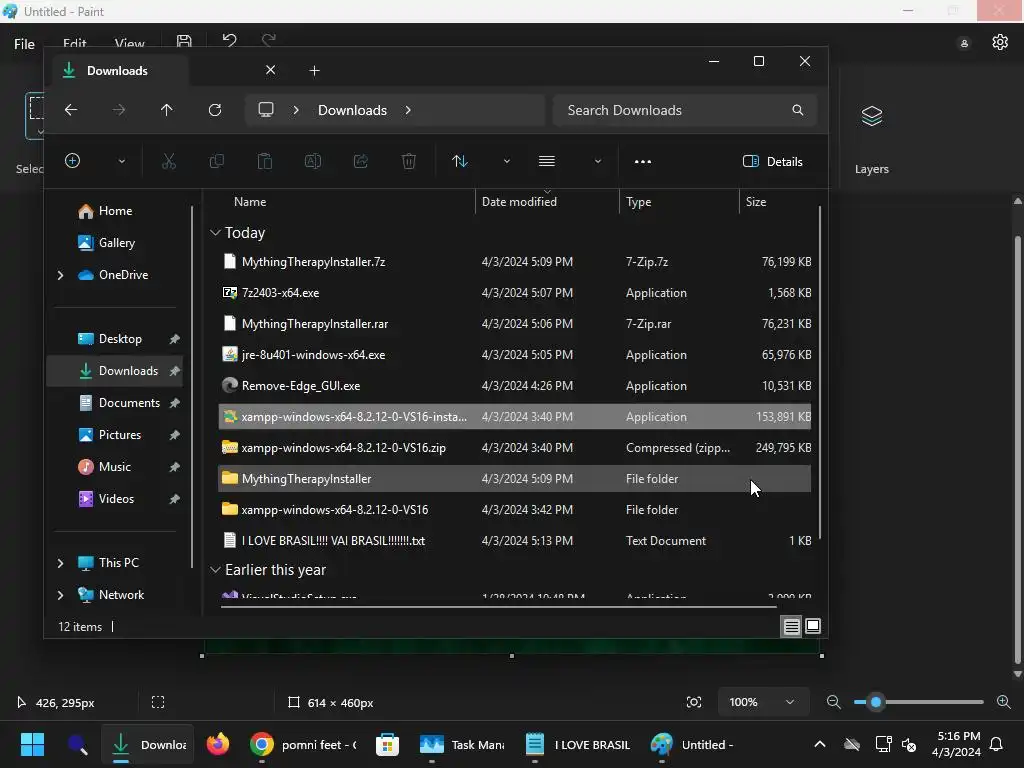
Task: Sort by the Name column header
Action: (x=250, y=202)
